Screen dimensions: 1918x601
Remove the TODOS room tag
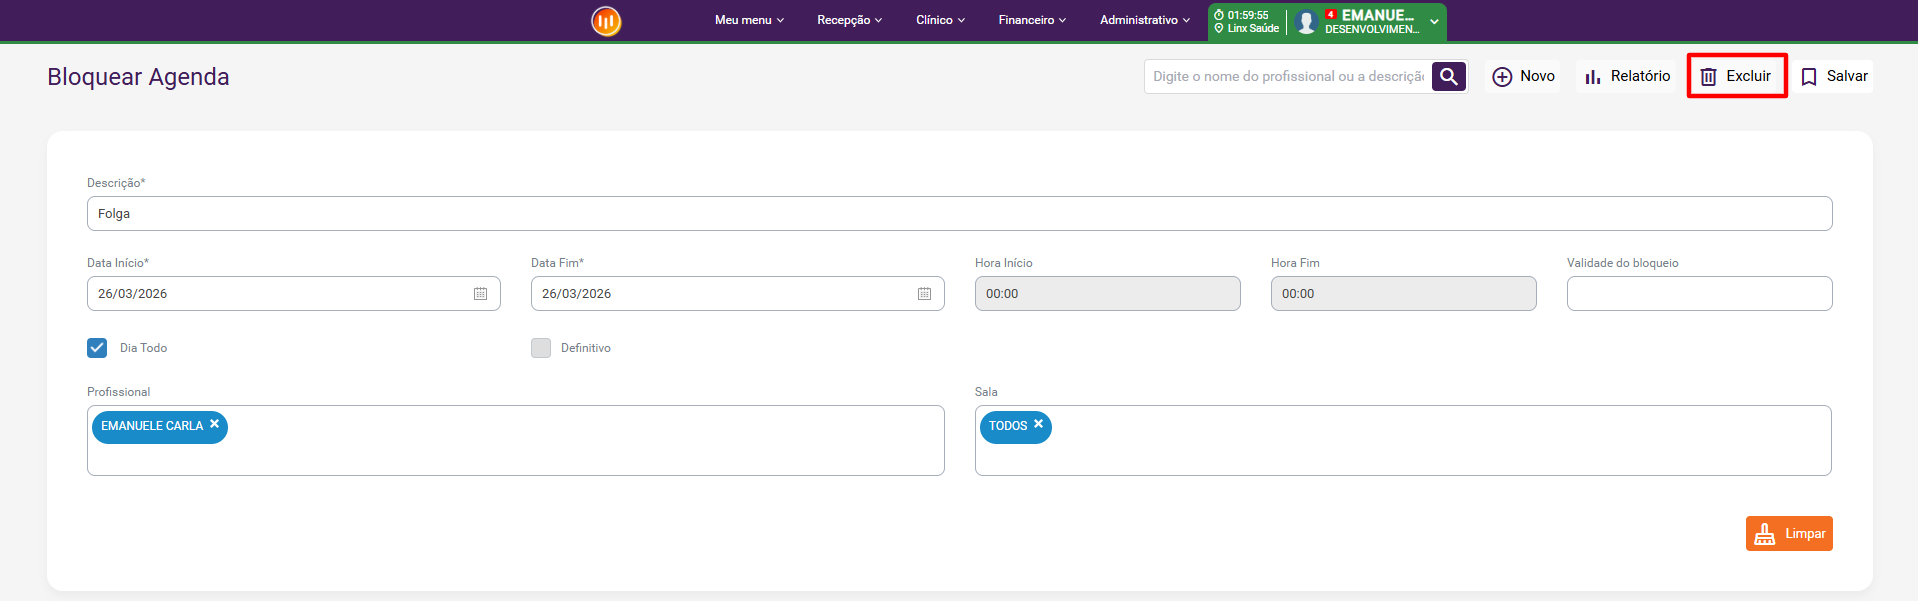tap(1038, 424)
